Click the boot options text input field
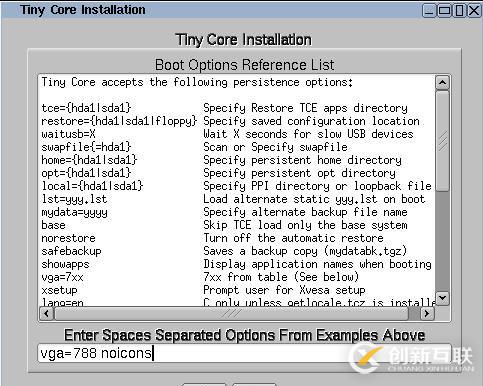 244,353
